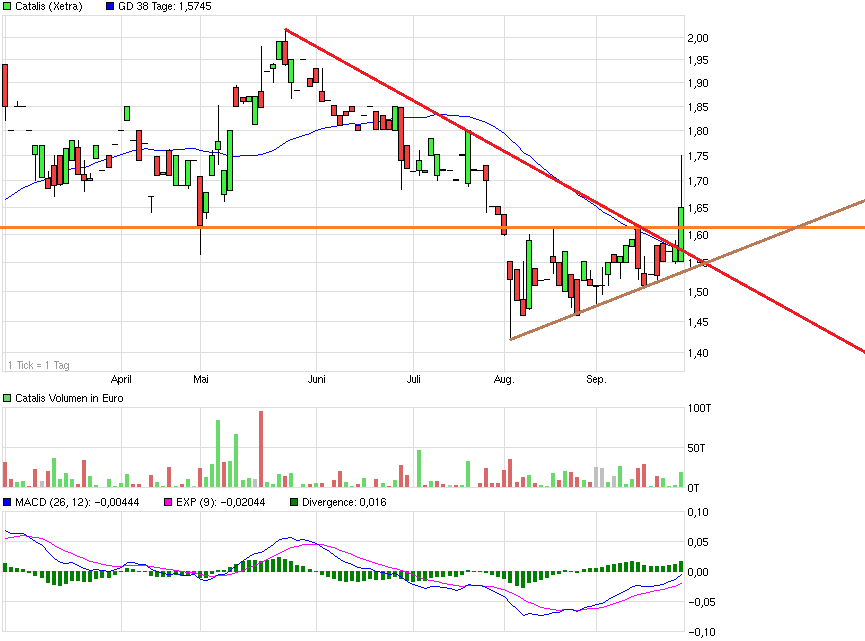Screen dimensions: 865x641
Task: Click the 1,80 price axis value
Action: [698, 131]
